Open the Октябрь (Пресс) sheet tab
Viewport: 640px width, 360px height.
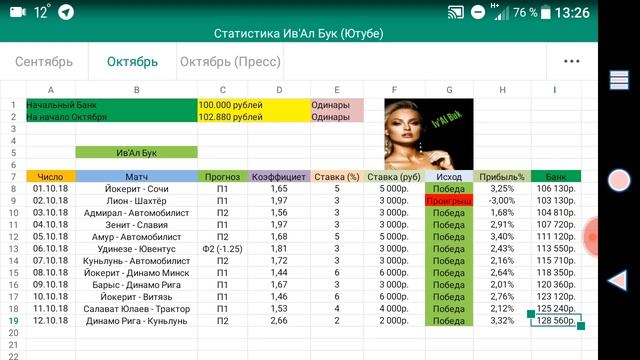pyautogui.click(x=230, y=62)
